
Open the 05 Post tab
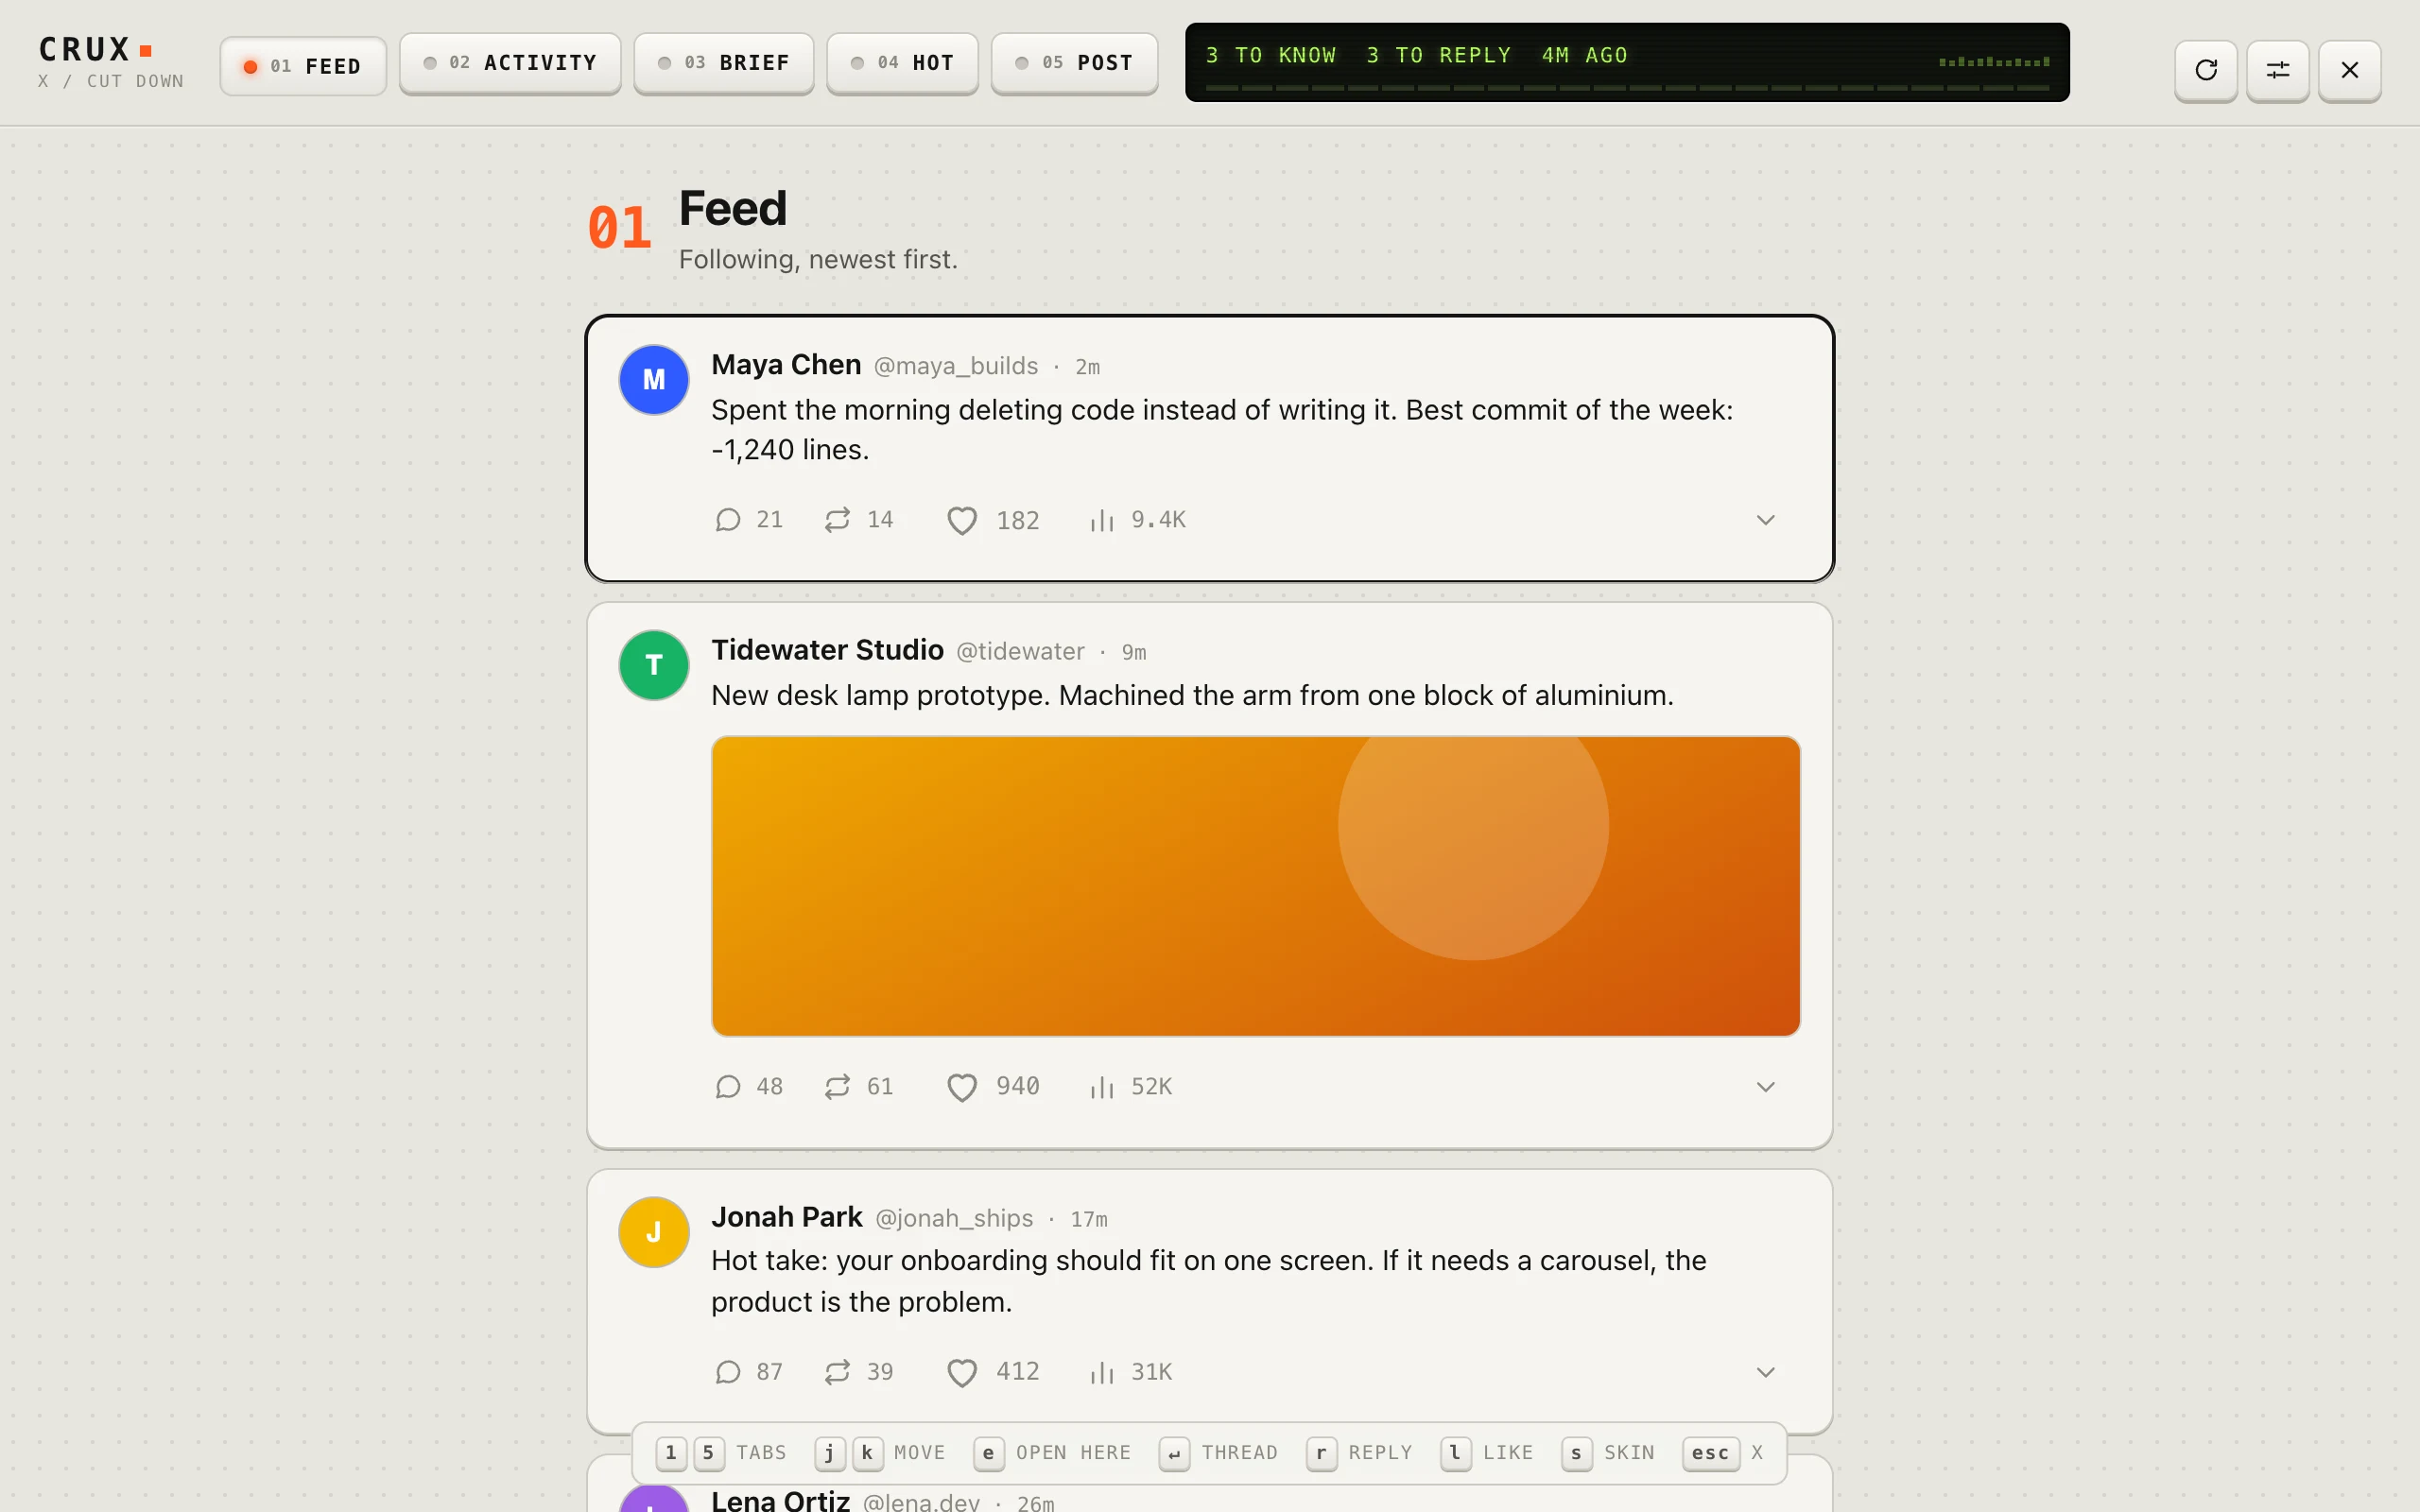pos(1075,63)
